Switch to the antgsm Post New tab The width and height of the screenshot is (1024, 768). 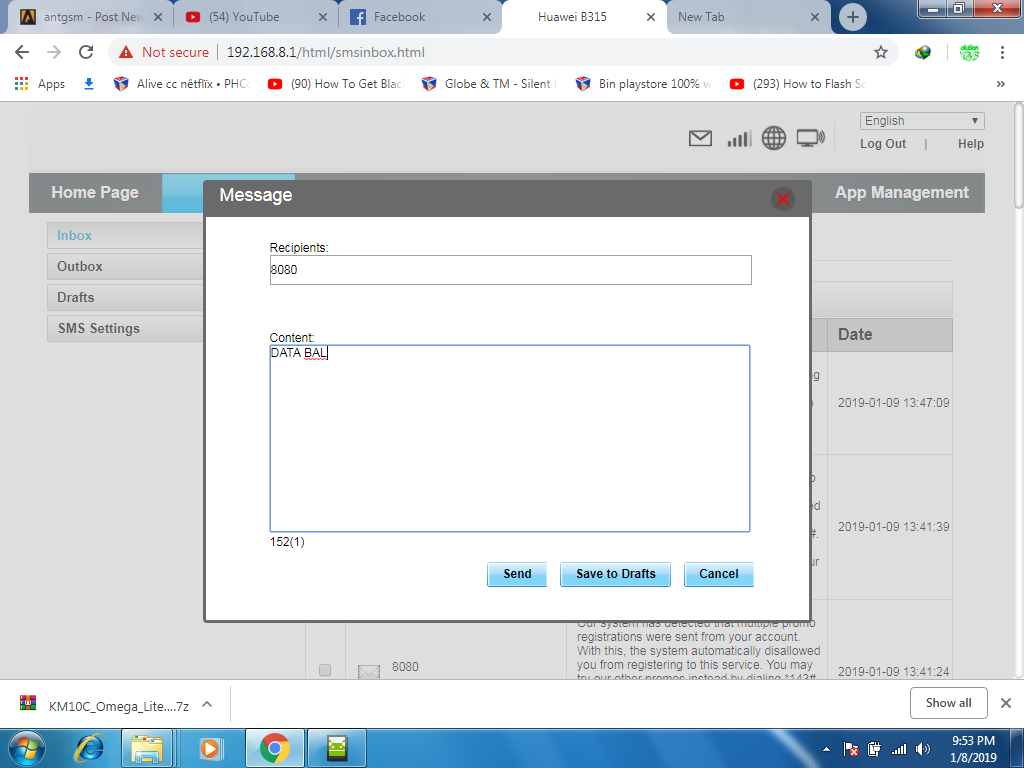pyautogui.click(x=90, y=17)
